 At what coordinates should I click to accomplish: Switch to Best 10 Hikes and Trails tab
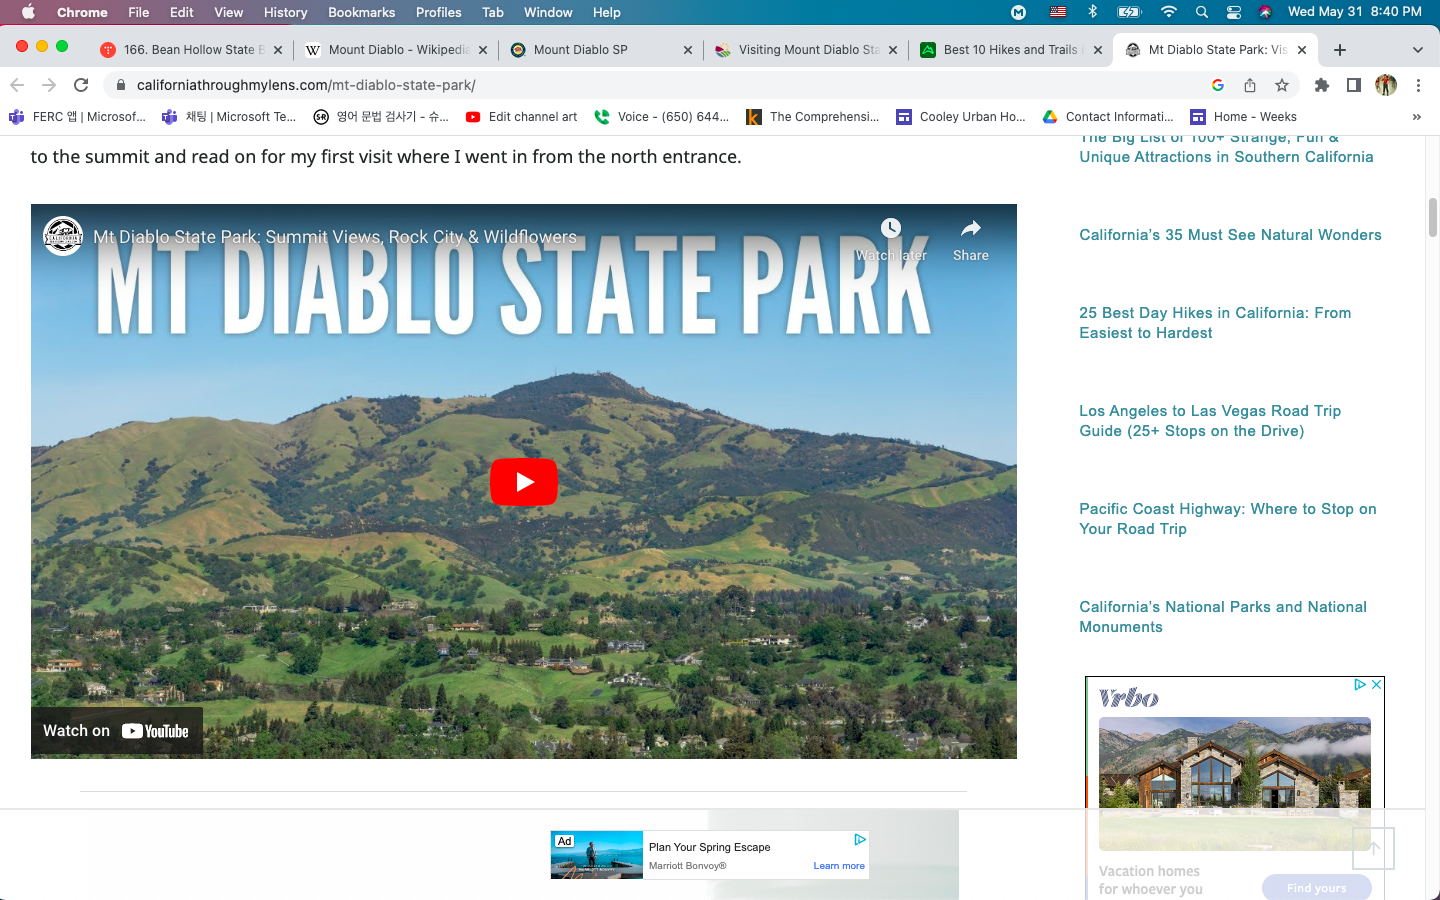(x=1012, y=49)
